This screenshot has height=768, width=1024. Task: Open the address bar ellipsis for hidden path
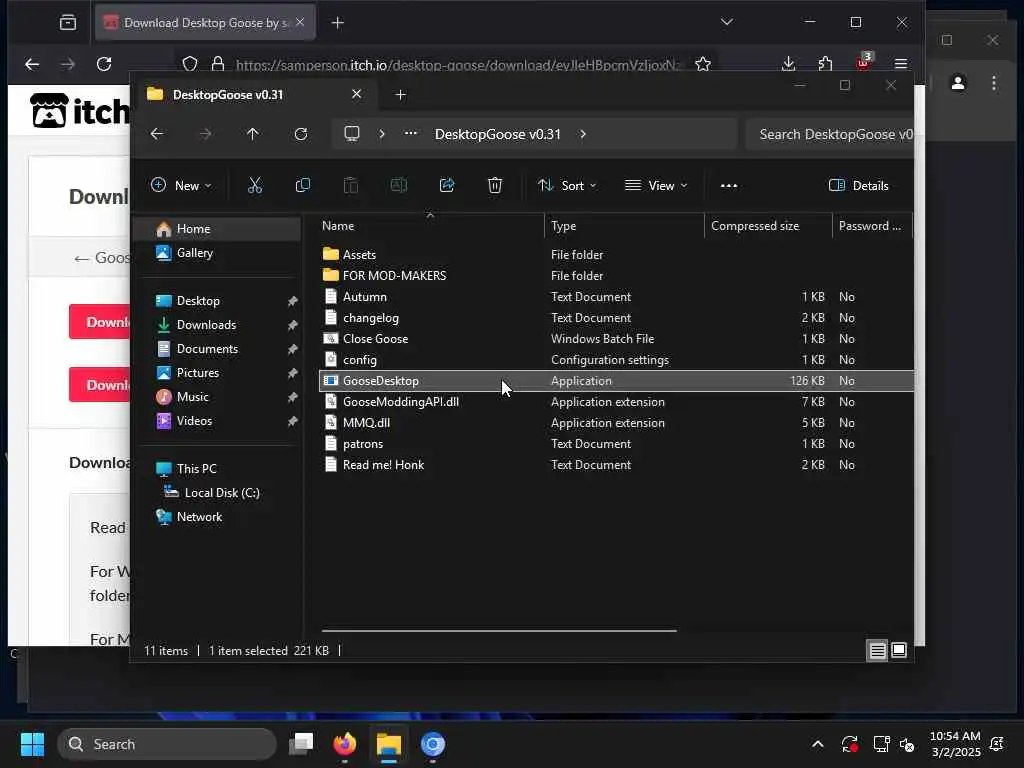(410, 133)
